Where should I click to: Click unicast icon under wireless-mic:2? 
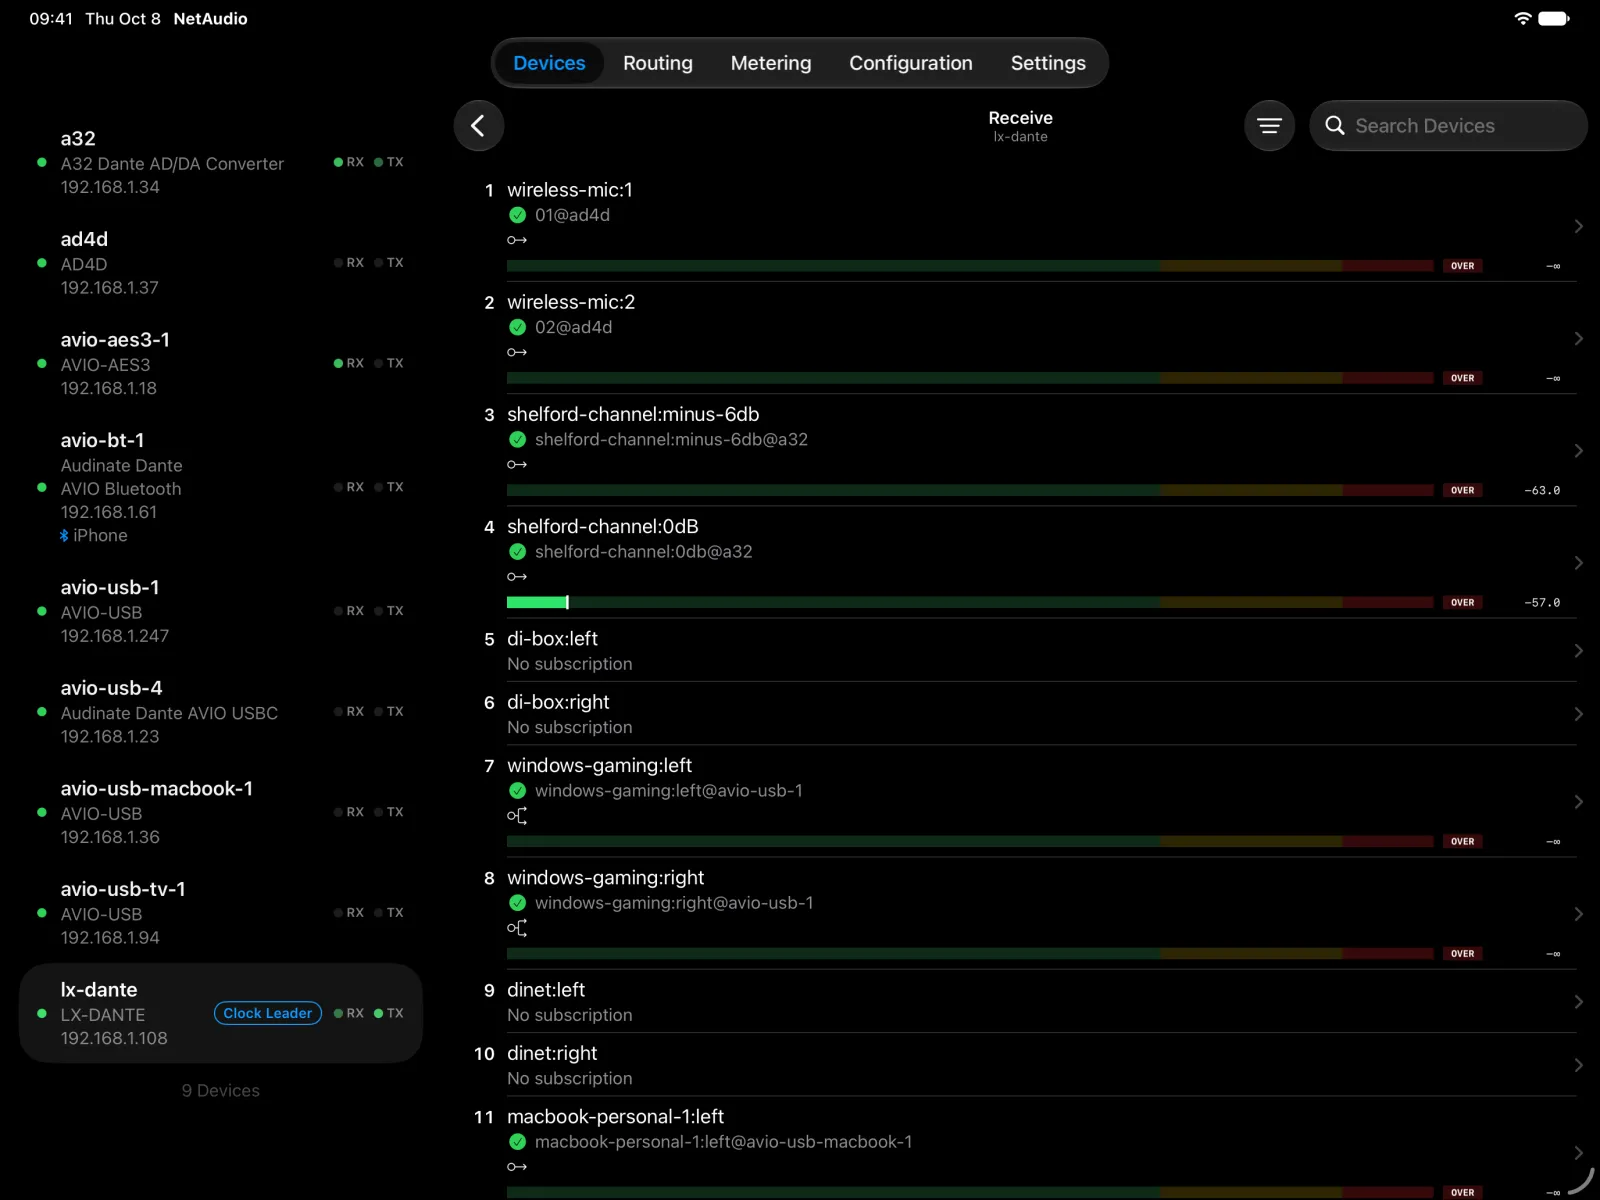516,352
